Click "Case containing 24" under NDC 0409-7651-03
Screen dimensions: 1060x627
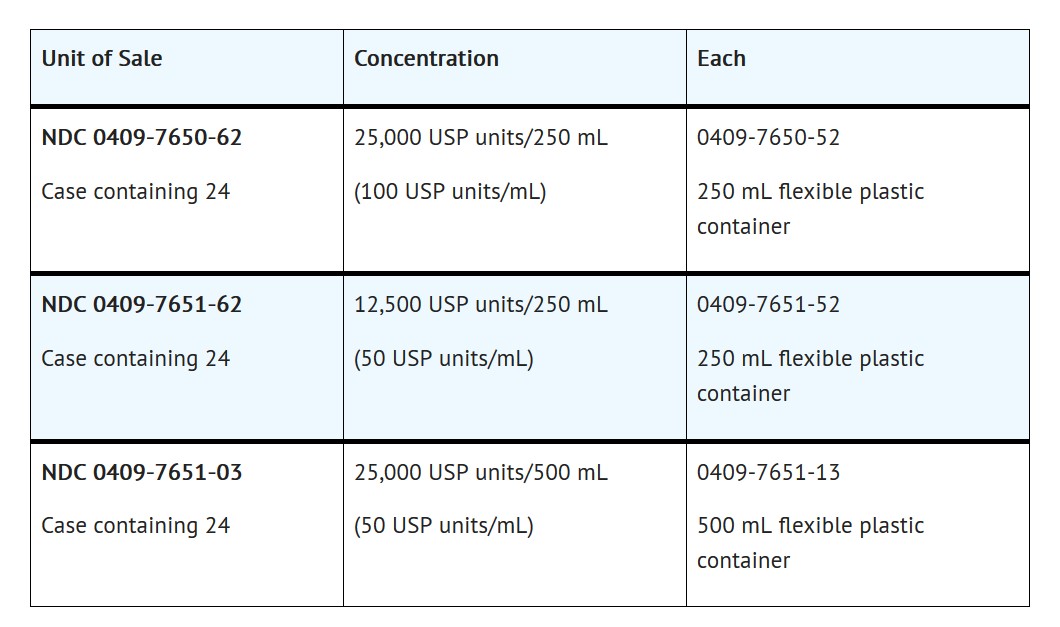pyautogui.click(x=135, y=526)
